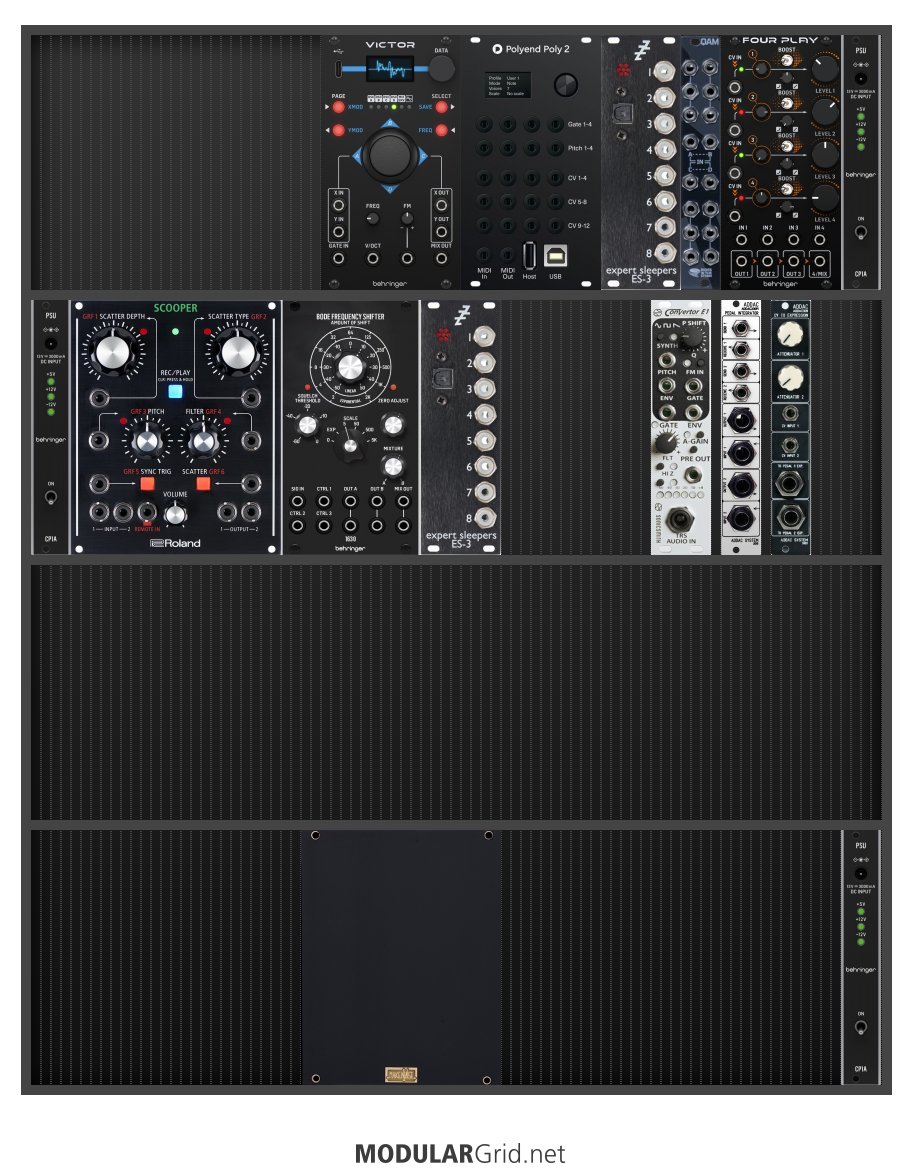This screenshot has height=1175, width=922.
Task: Click the Victor center joystick
Action: click(x=390, y=155)
